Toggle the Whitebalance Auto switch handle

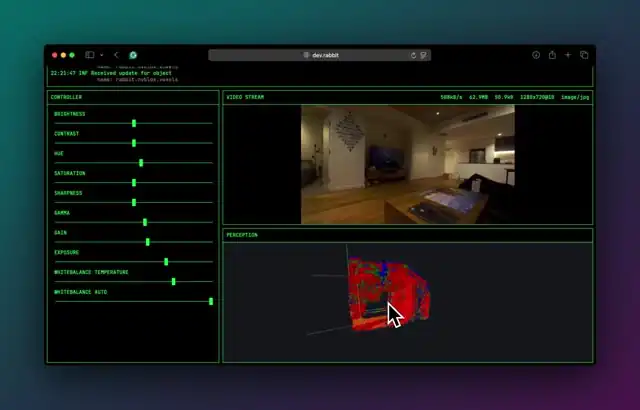(211, 301)
